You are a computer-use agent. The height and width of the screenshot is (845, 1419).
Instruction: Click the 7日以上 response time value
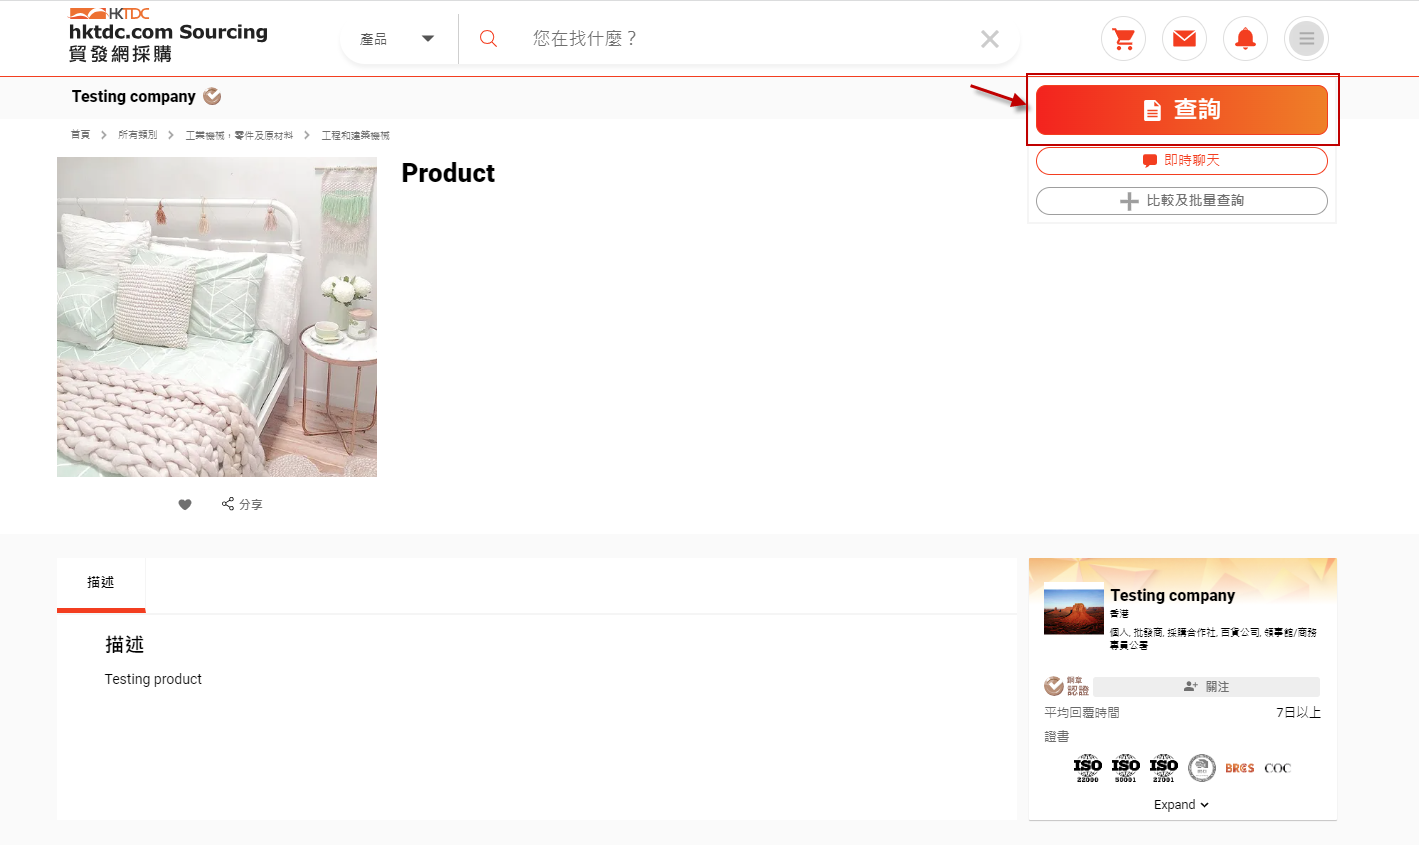1298,713
